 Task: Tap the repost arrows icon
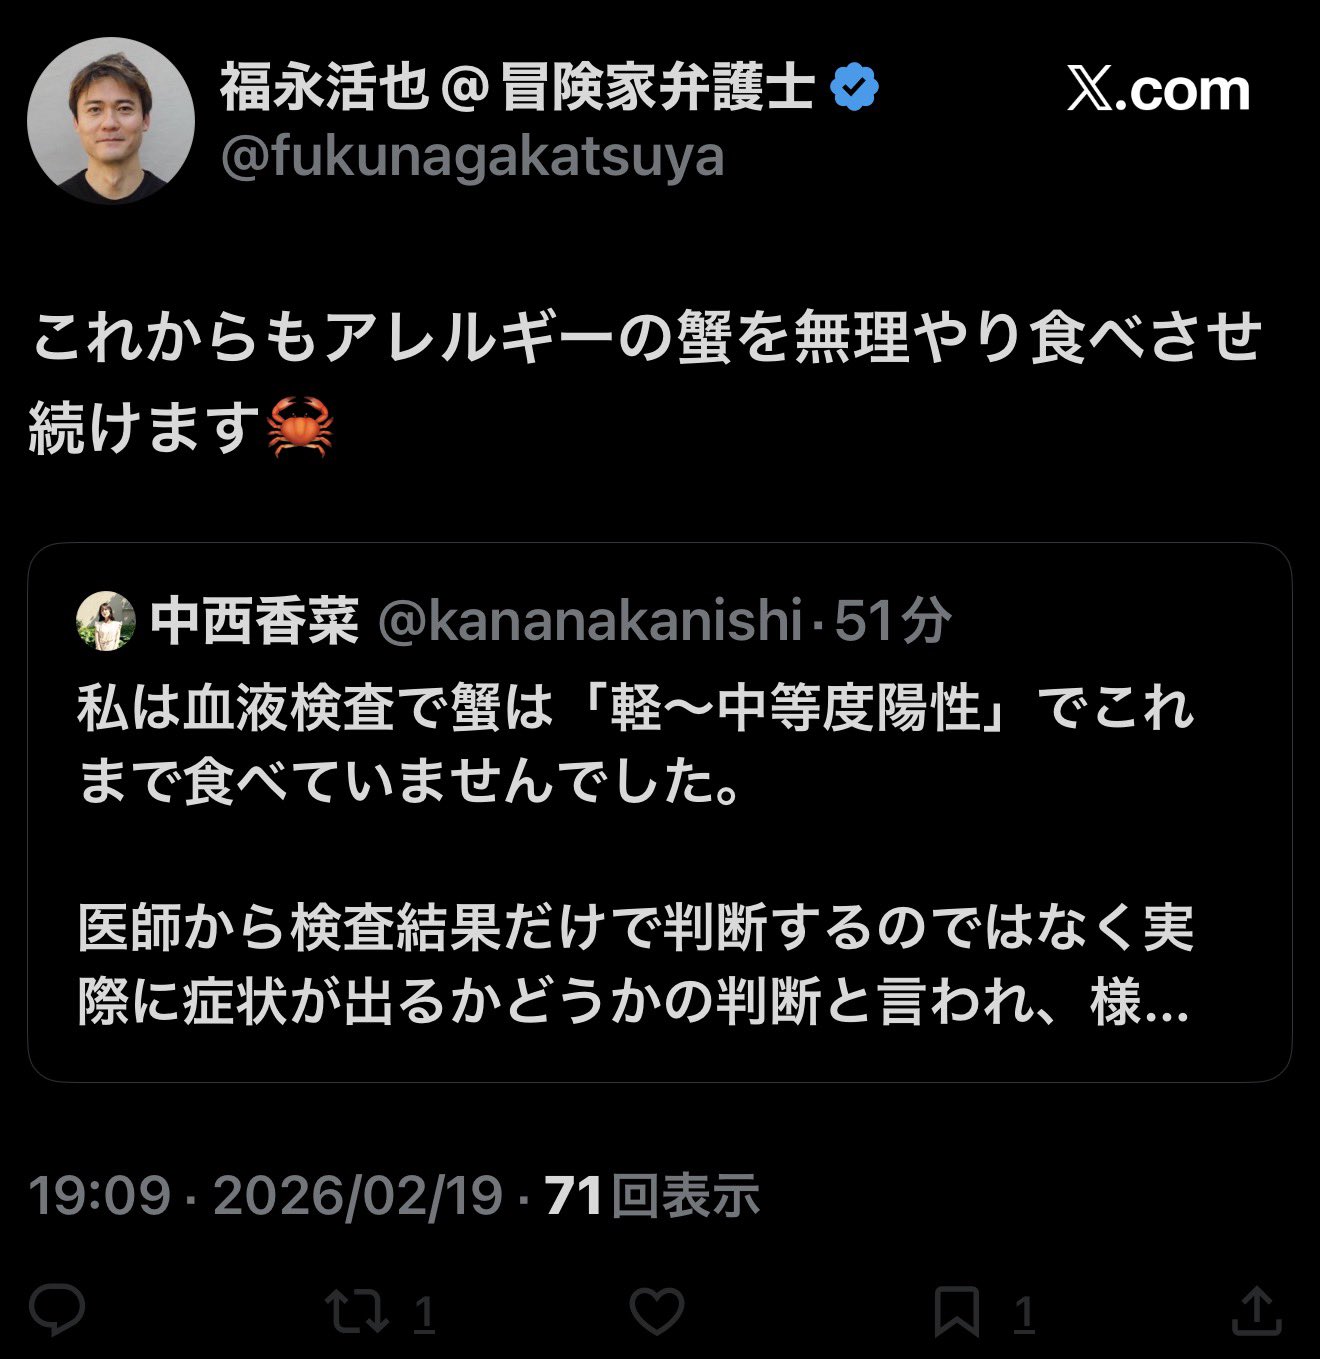pyautogui.click(x=358, y=1311)
